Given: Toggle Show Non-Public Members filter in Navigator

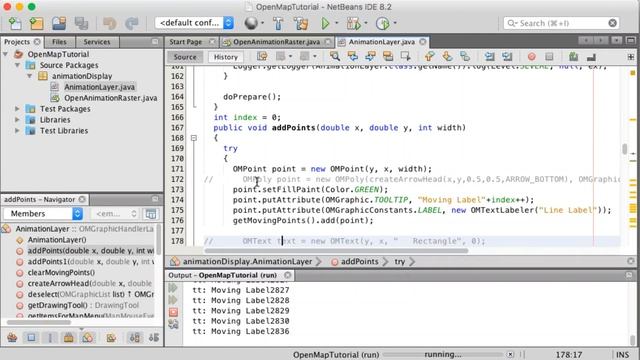Looking at the screenshot, I should pos(69,338).
